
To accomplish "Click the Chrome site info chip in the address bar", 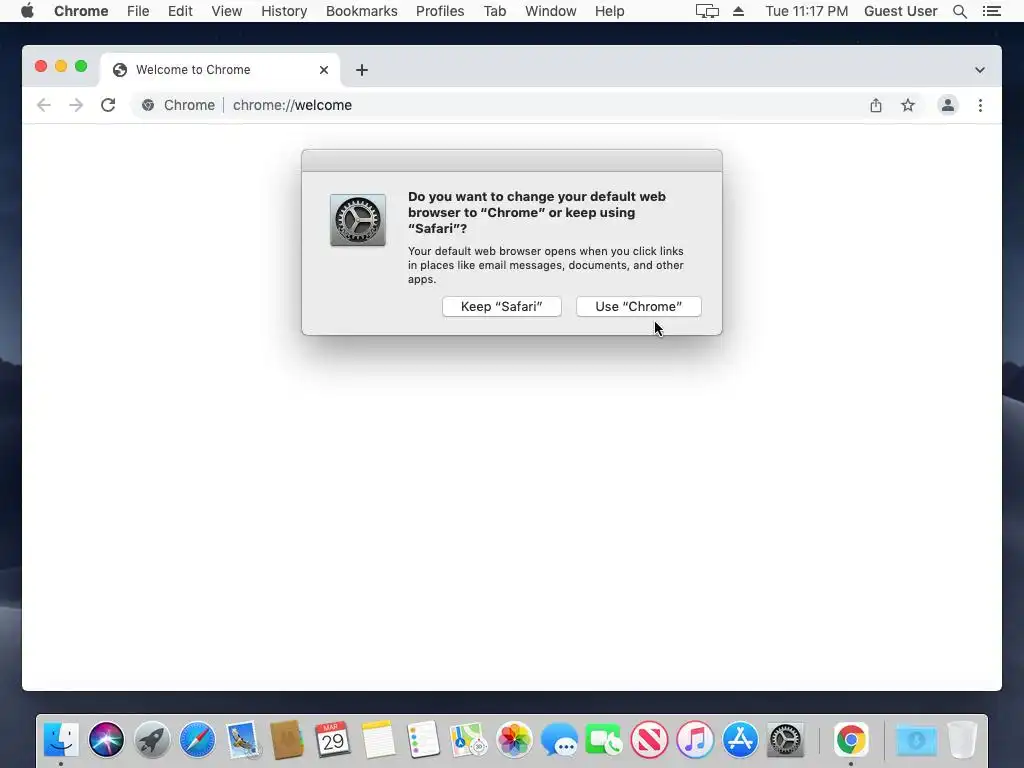I will [178, 105].
